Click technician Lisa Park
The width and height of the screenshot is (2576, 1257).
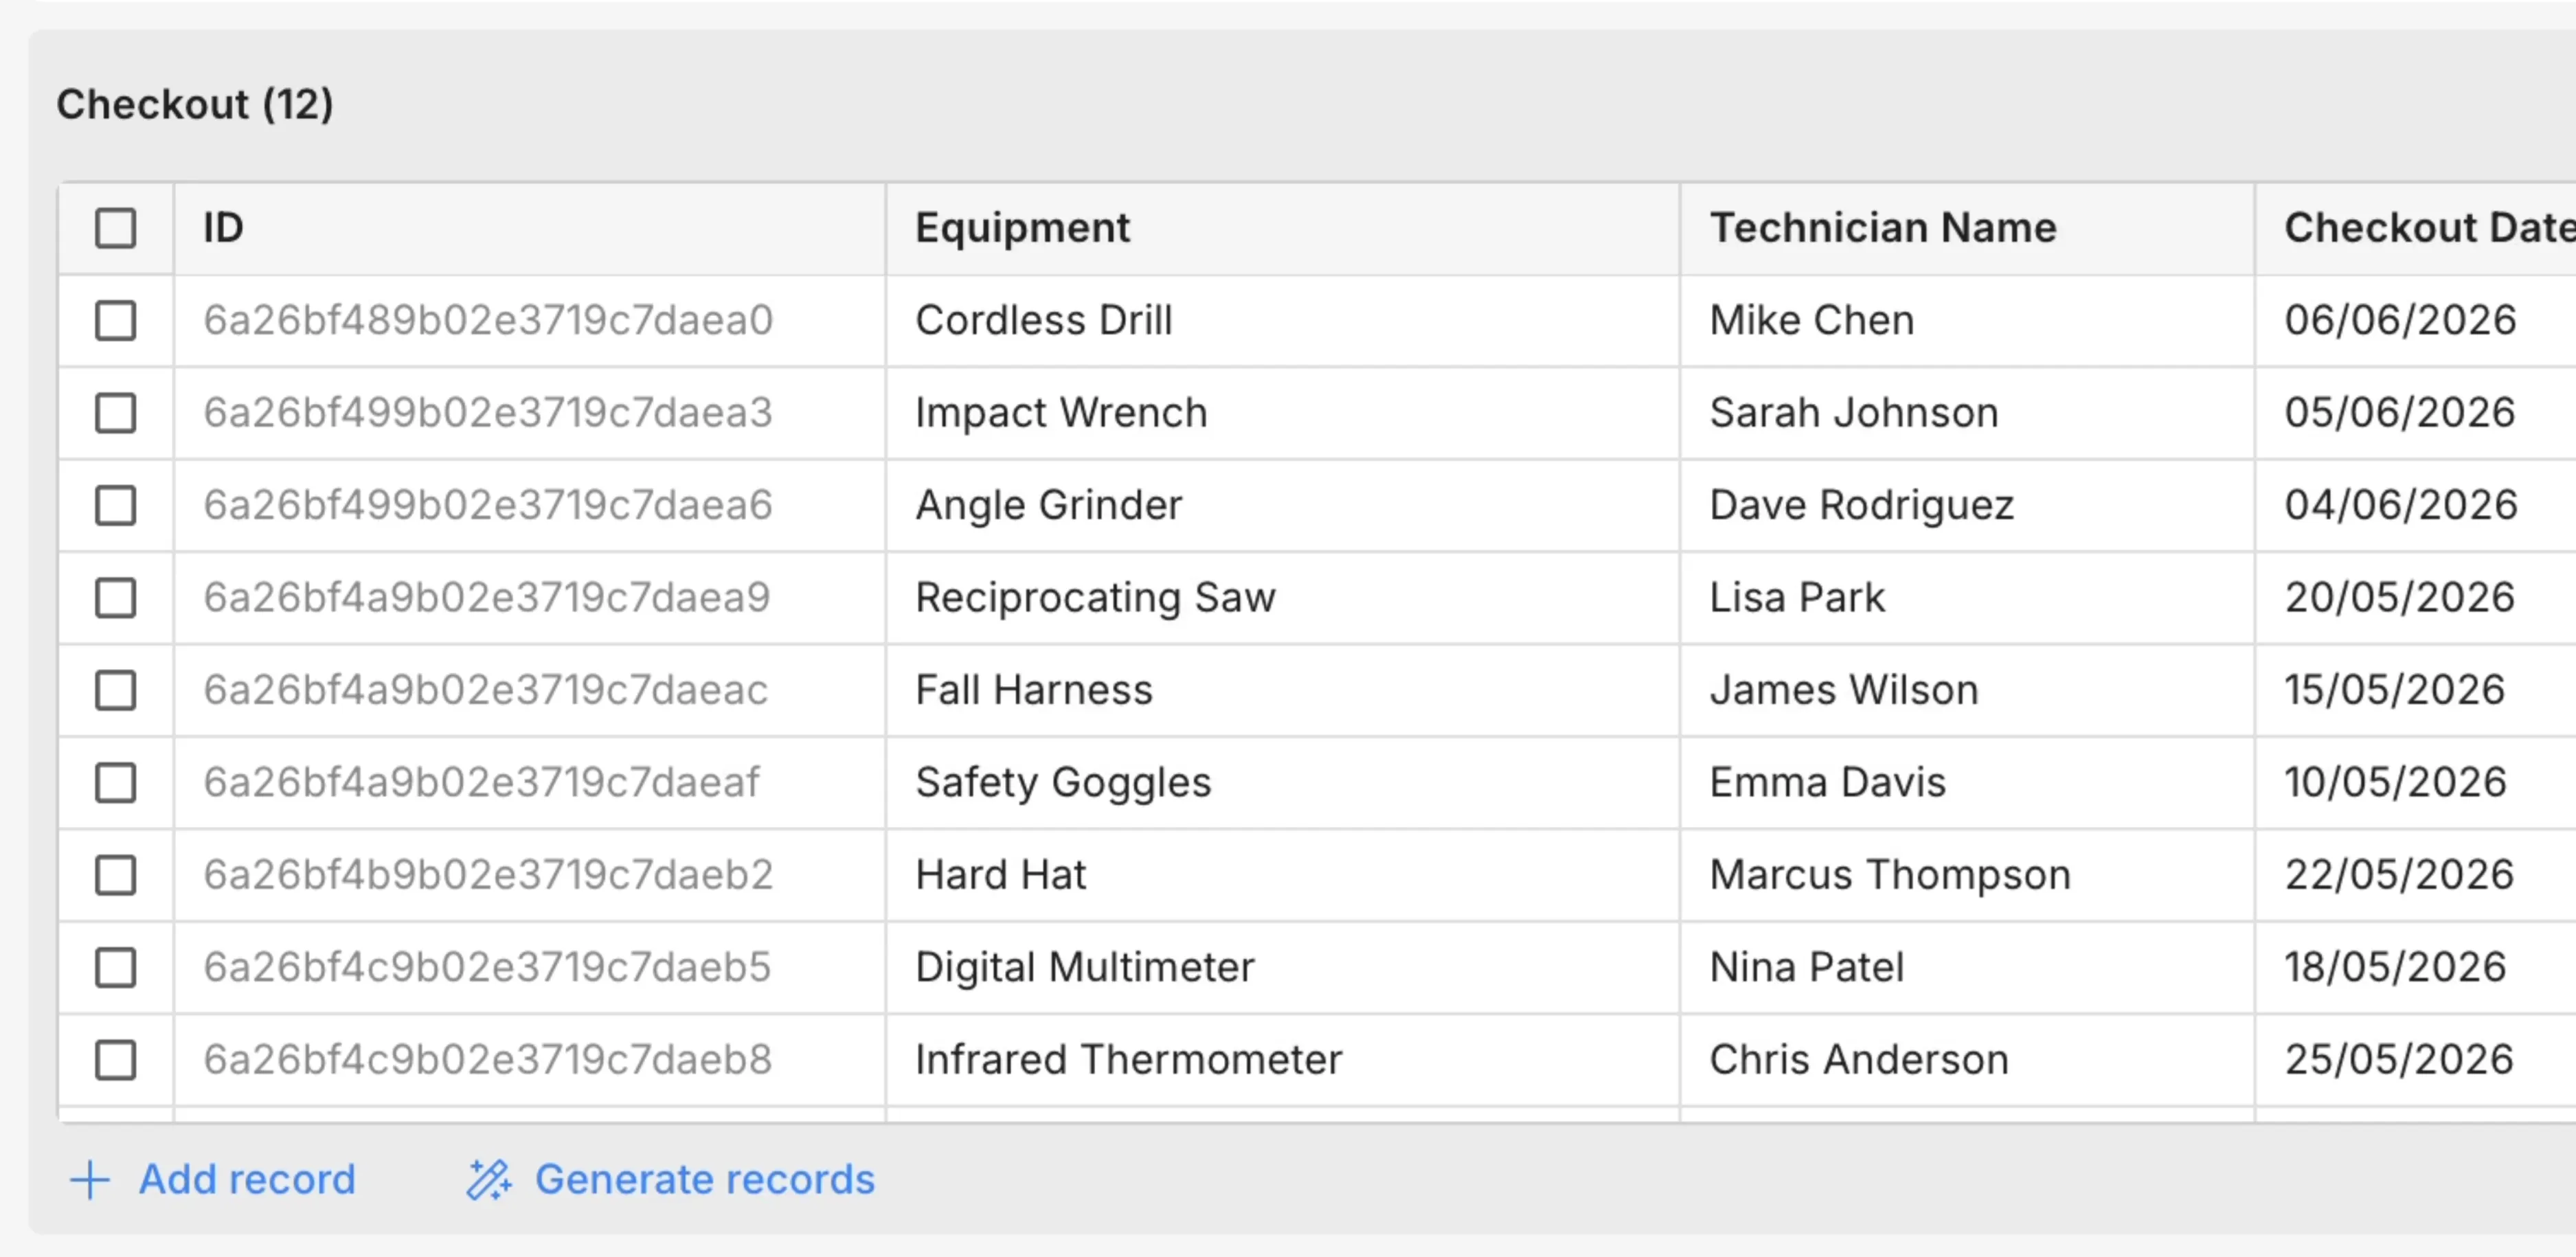(x=1797, y=598)
